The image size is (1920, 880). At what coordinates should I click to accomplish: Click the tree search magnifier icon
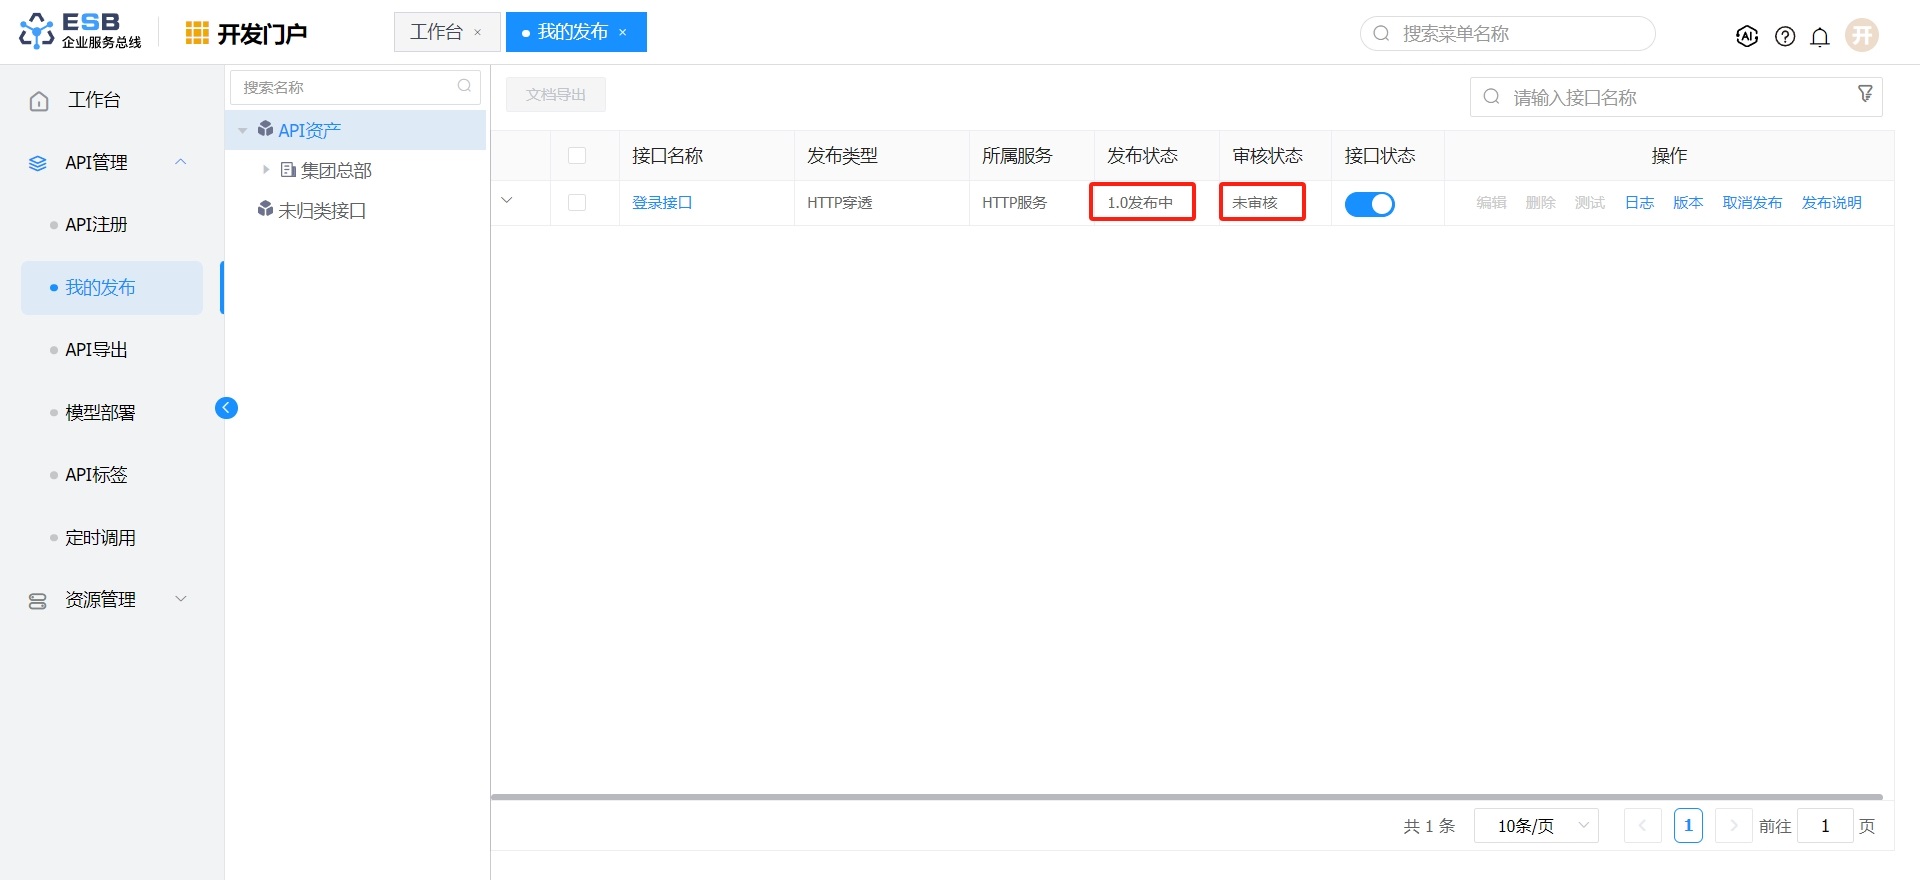tap(464, 86)
